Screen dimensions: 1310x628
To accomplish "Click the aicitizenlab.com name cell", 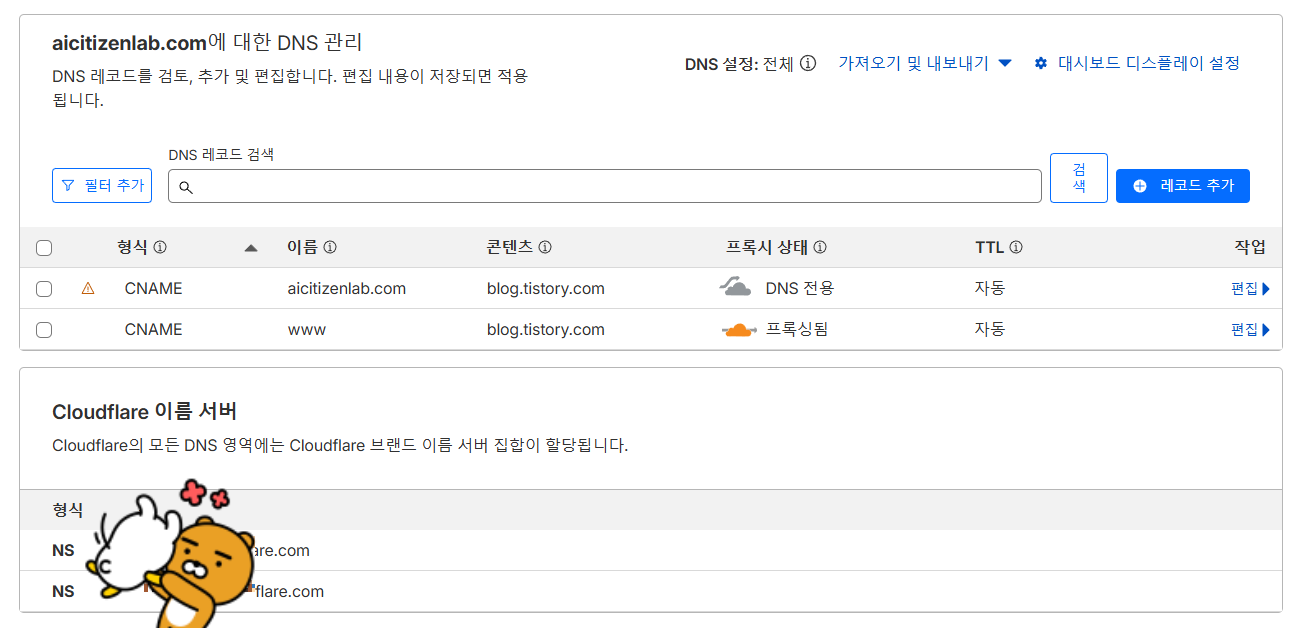I will (x=346, y=289).
